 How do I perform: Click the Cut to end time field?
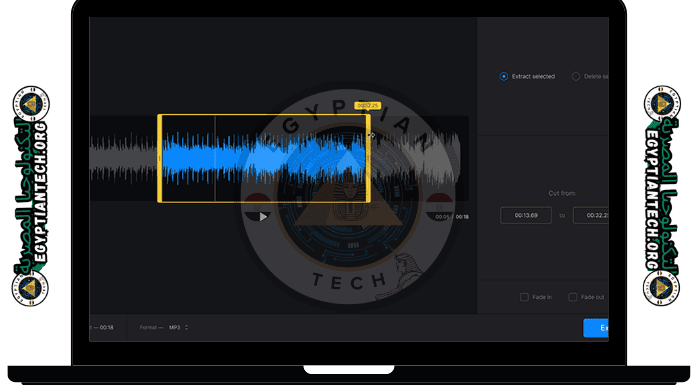point(591,215)
